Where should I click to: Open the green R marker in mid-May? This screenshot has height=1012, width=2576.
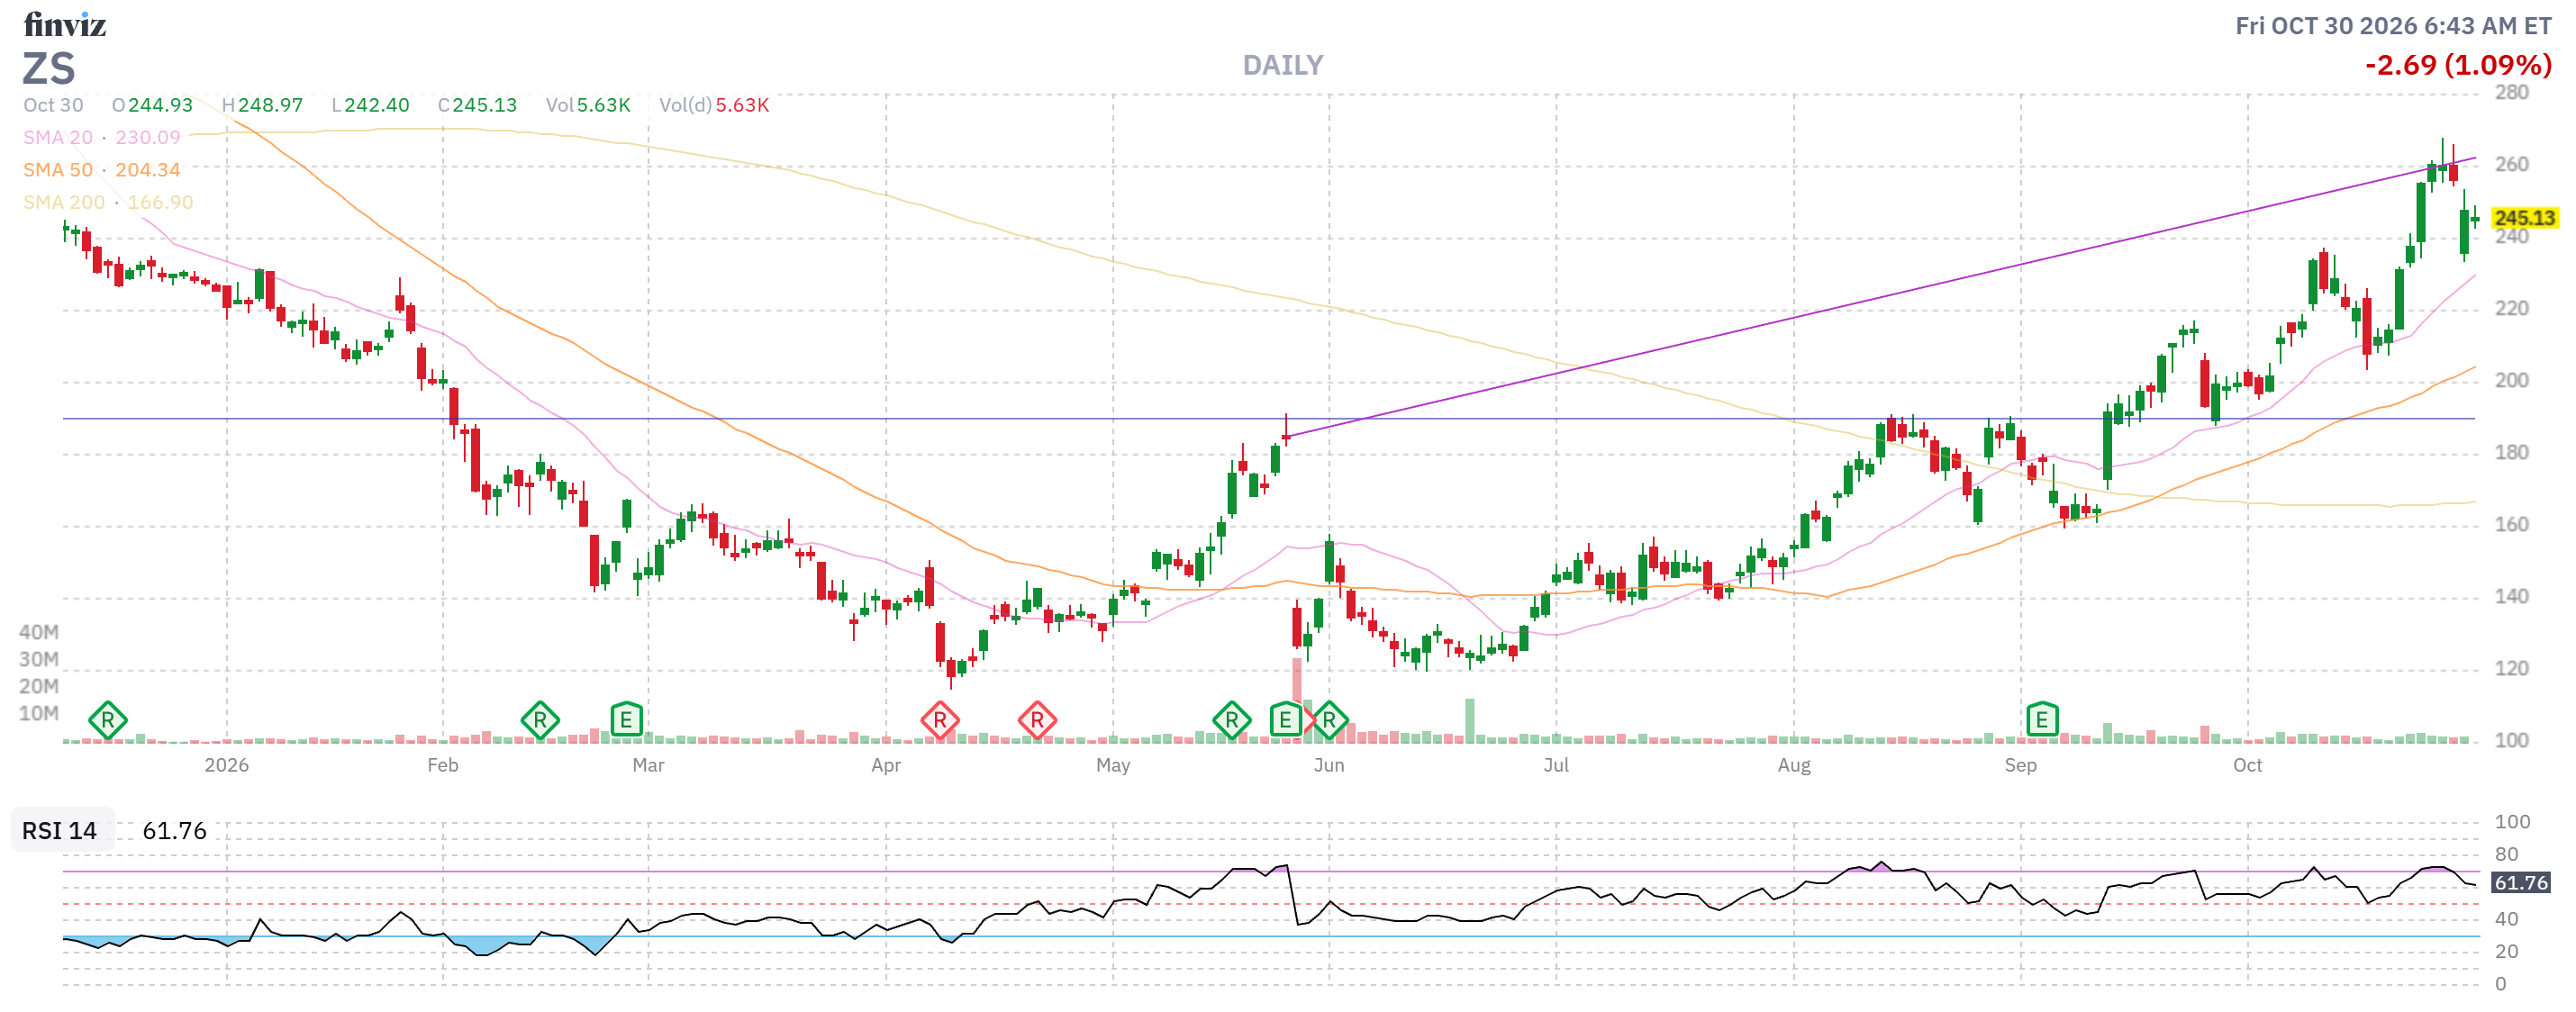tap(1231, 720)
